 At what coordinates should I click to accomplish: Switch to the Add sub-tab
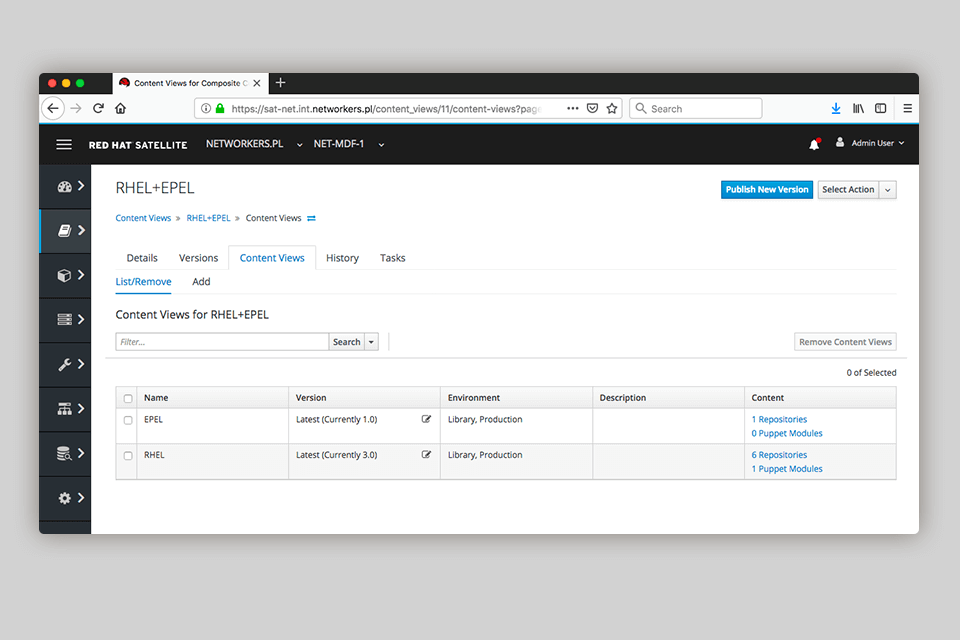[201, 282]
